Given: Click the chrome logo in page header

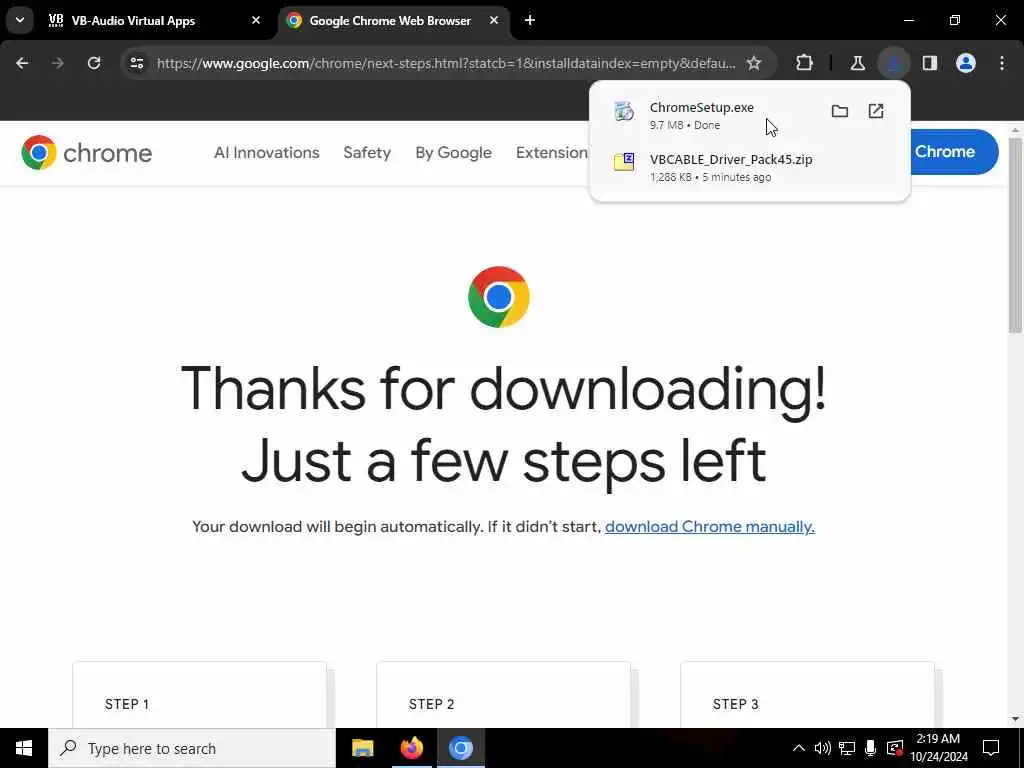Looking at the screenshot, I should pos(86,153).
